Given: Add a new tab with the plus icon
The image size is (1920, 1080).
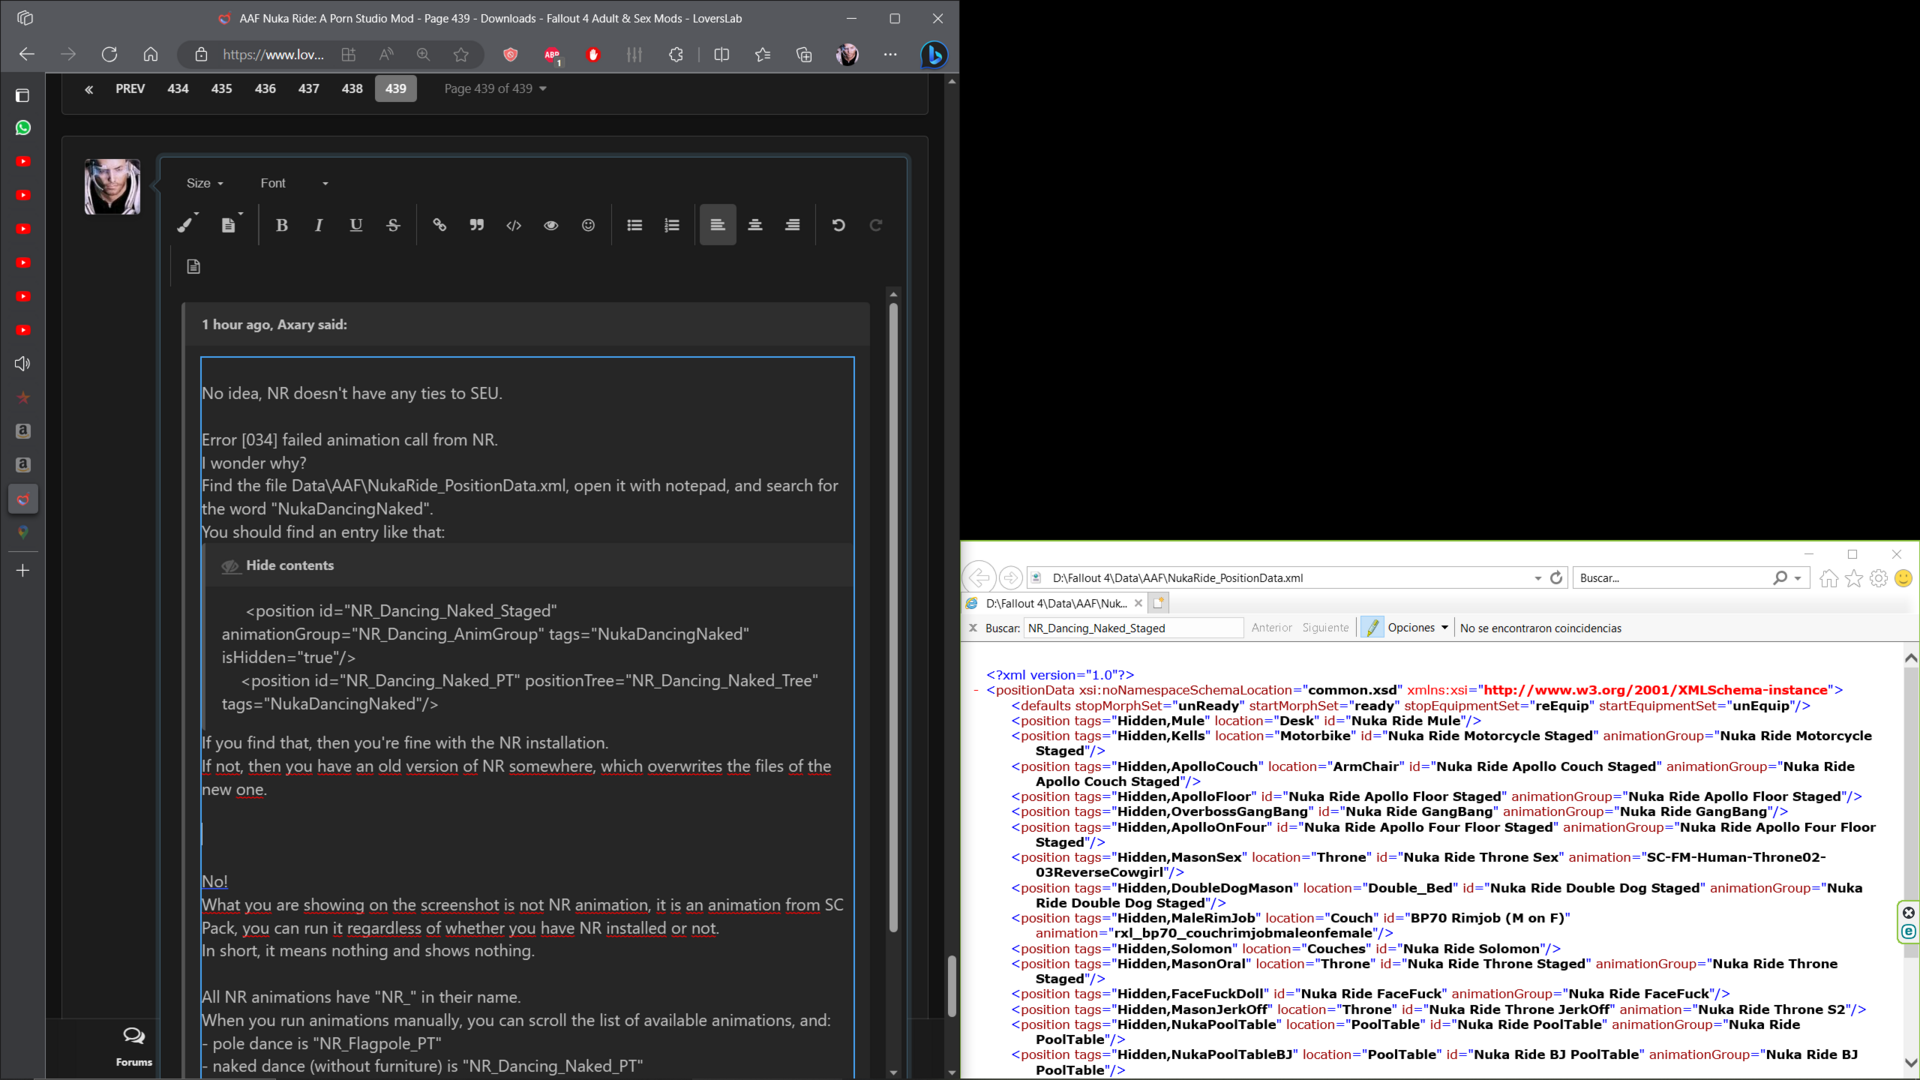Looking at the screenshot, I should pyautogui.click(x=23, y=570).
